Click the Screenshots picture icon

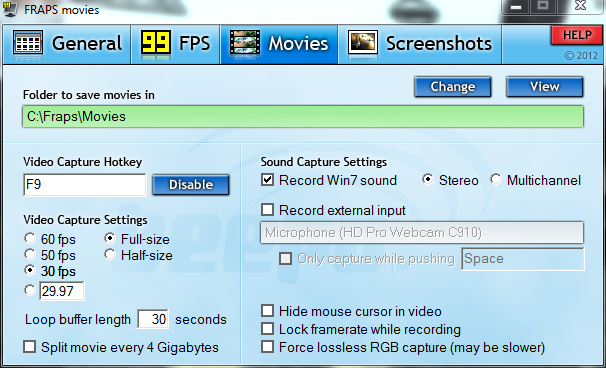363,43
